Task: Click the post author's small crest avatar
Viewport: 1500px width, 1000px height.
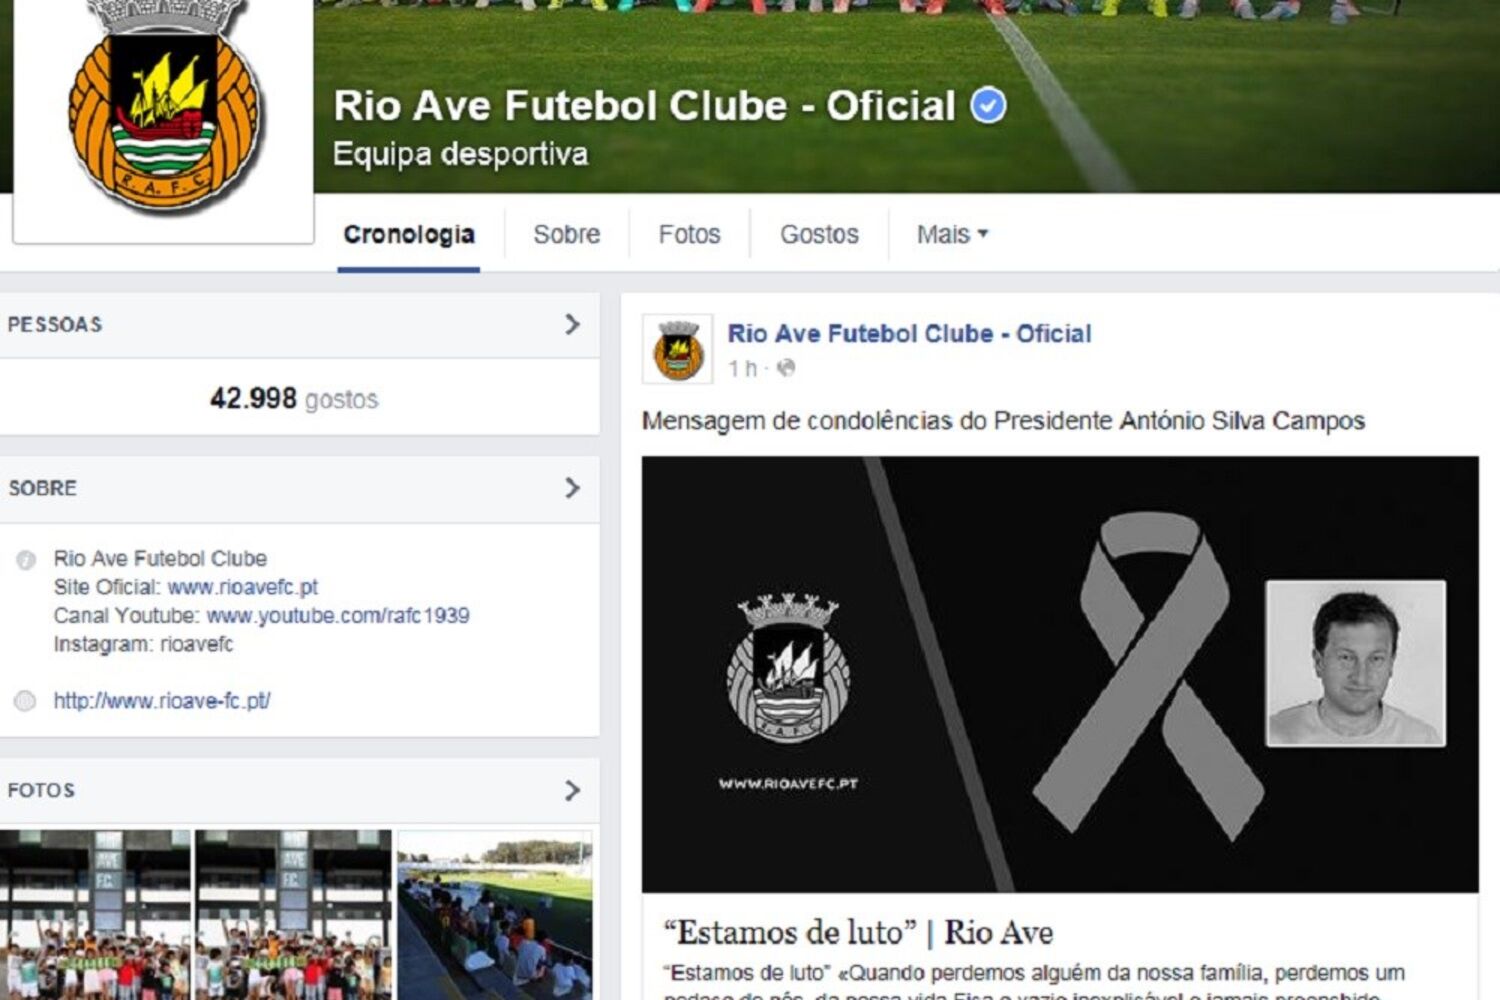Action: tap(678, 349)
